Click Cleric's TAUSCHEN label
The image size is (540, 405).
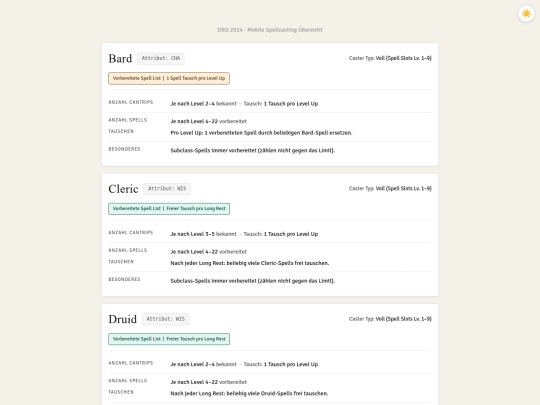[121, 262]
